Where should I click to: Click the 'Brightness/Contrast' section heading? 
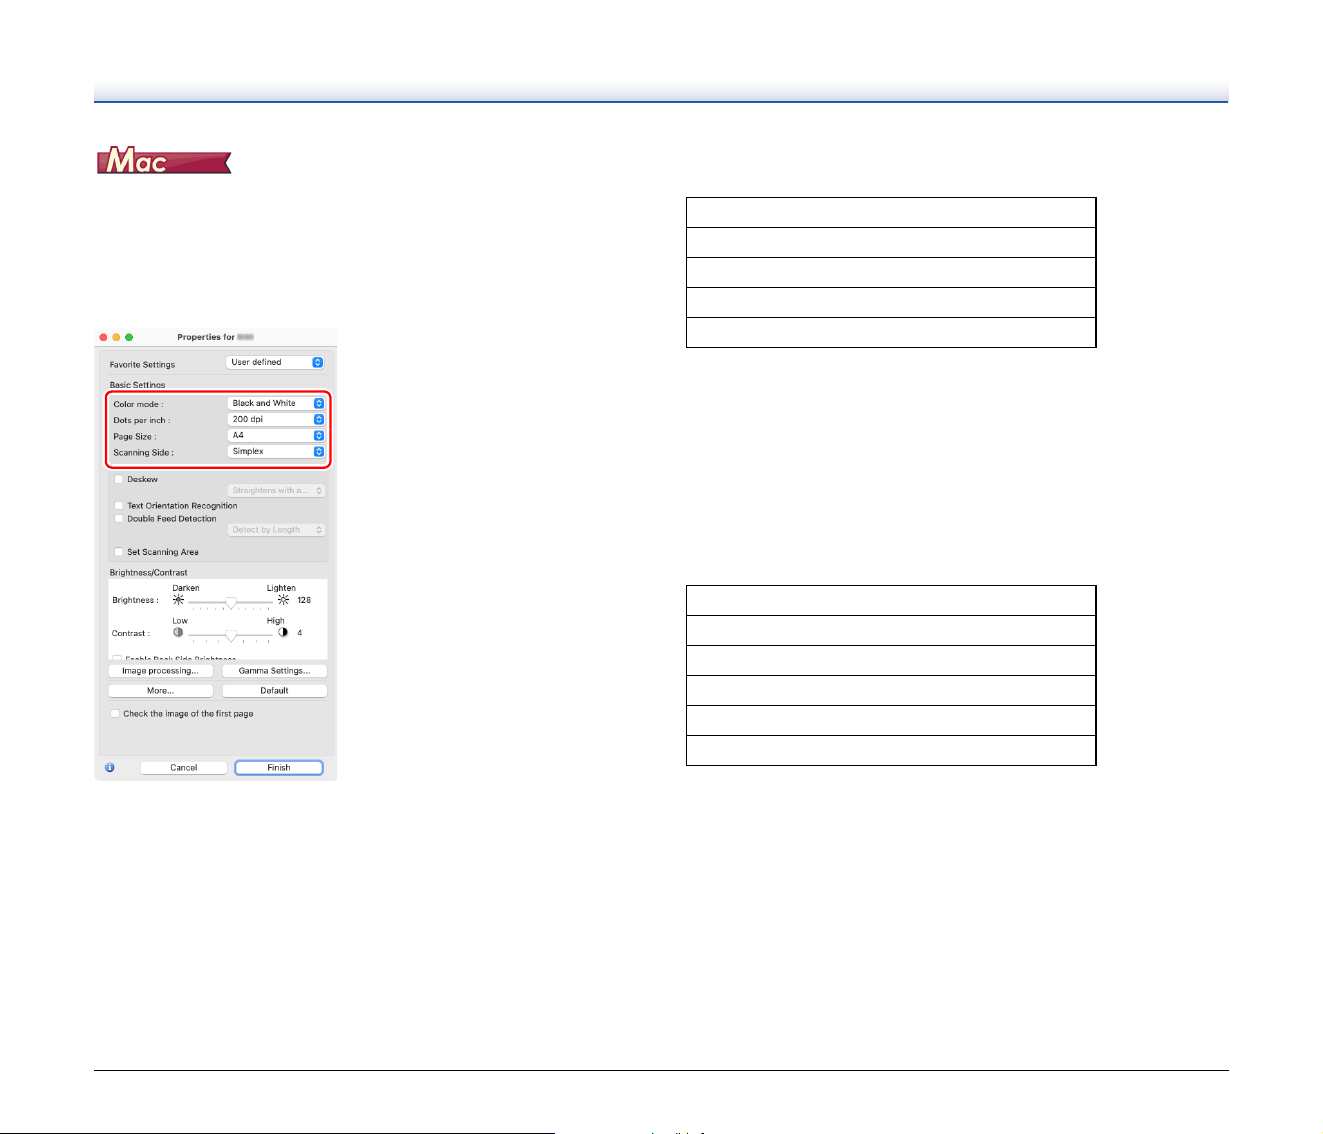(149, 573)
